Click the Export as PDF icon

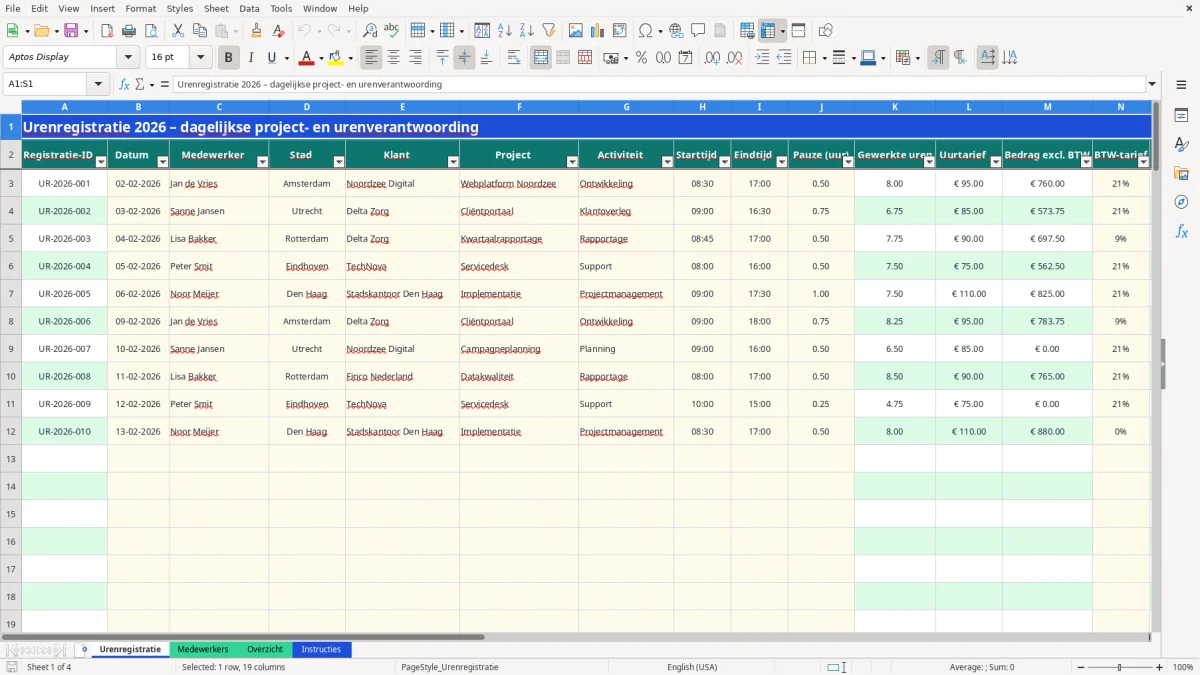click(107, 31)
